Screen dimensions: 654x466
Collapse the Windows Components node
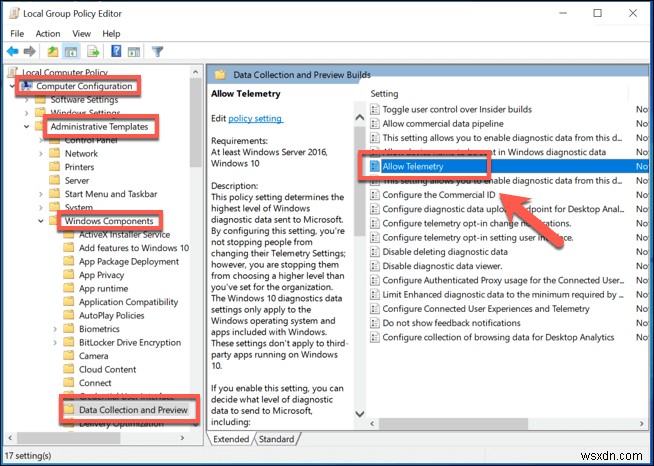41,221
